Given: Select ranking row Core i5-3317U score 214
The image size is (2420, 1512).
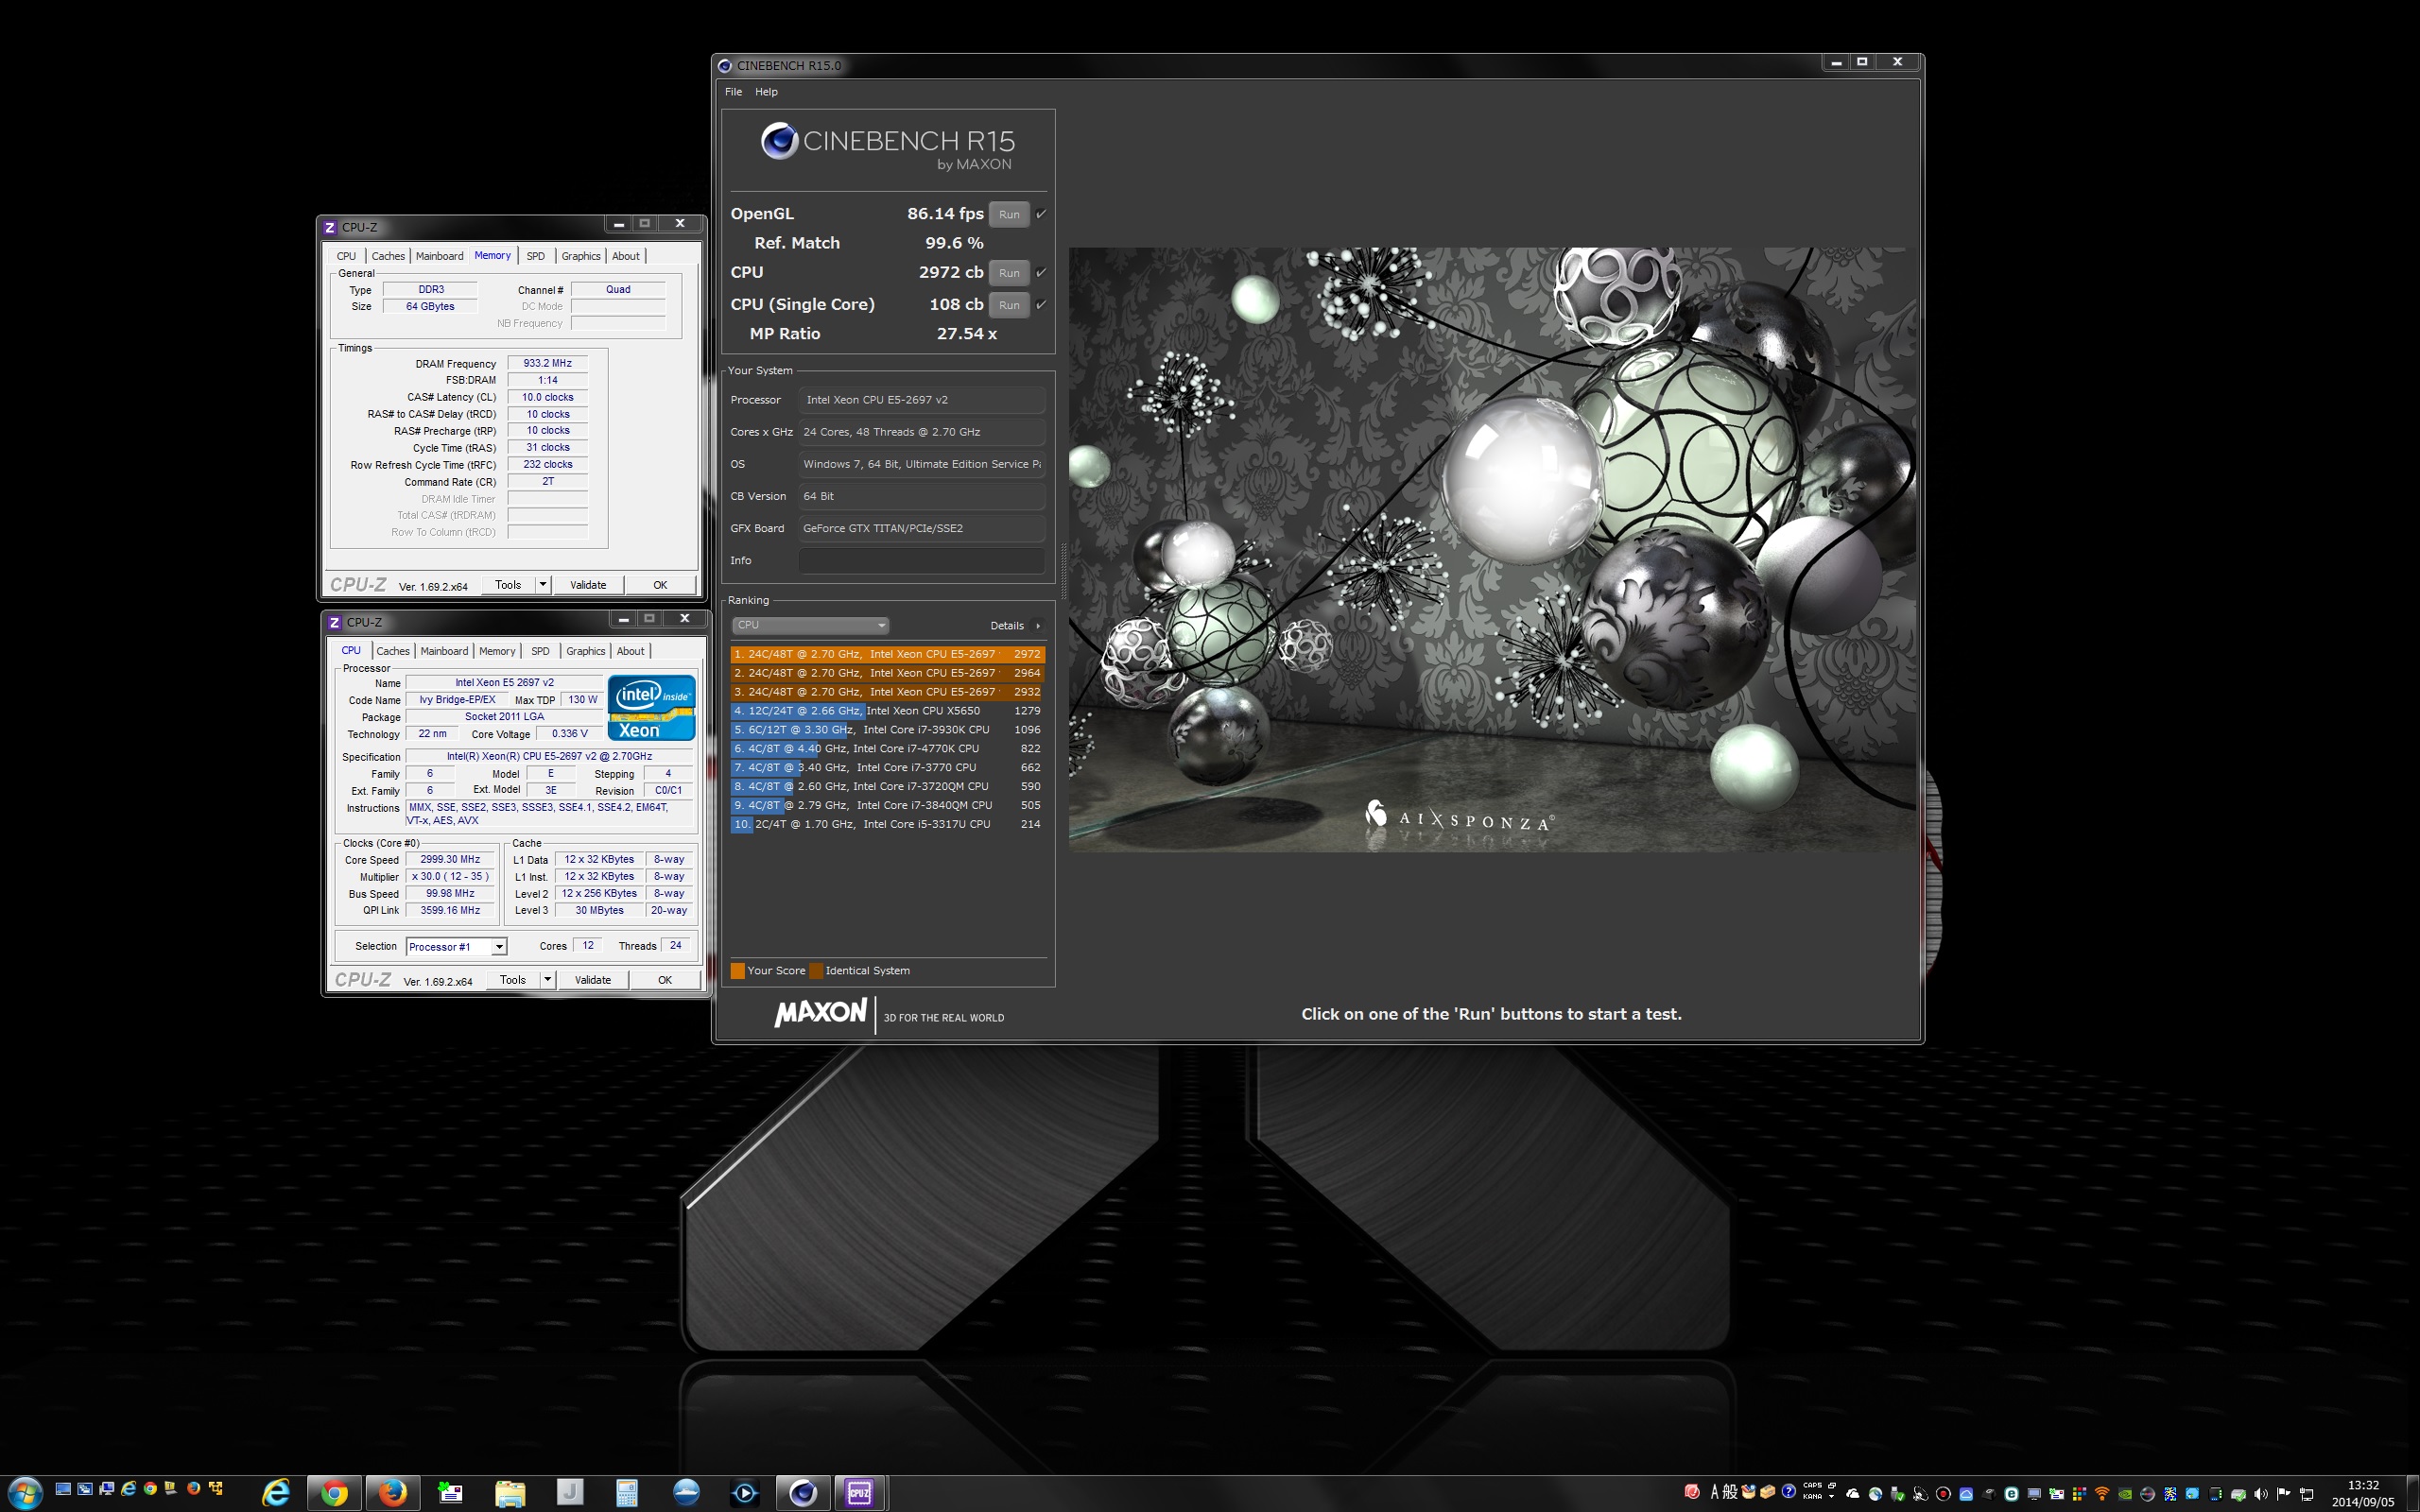Looking at the screenshot, I should point(887,824).
